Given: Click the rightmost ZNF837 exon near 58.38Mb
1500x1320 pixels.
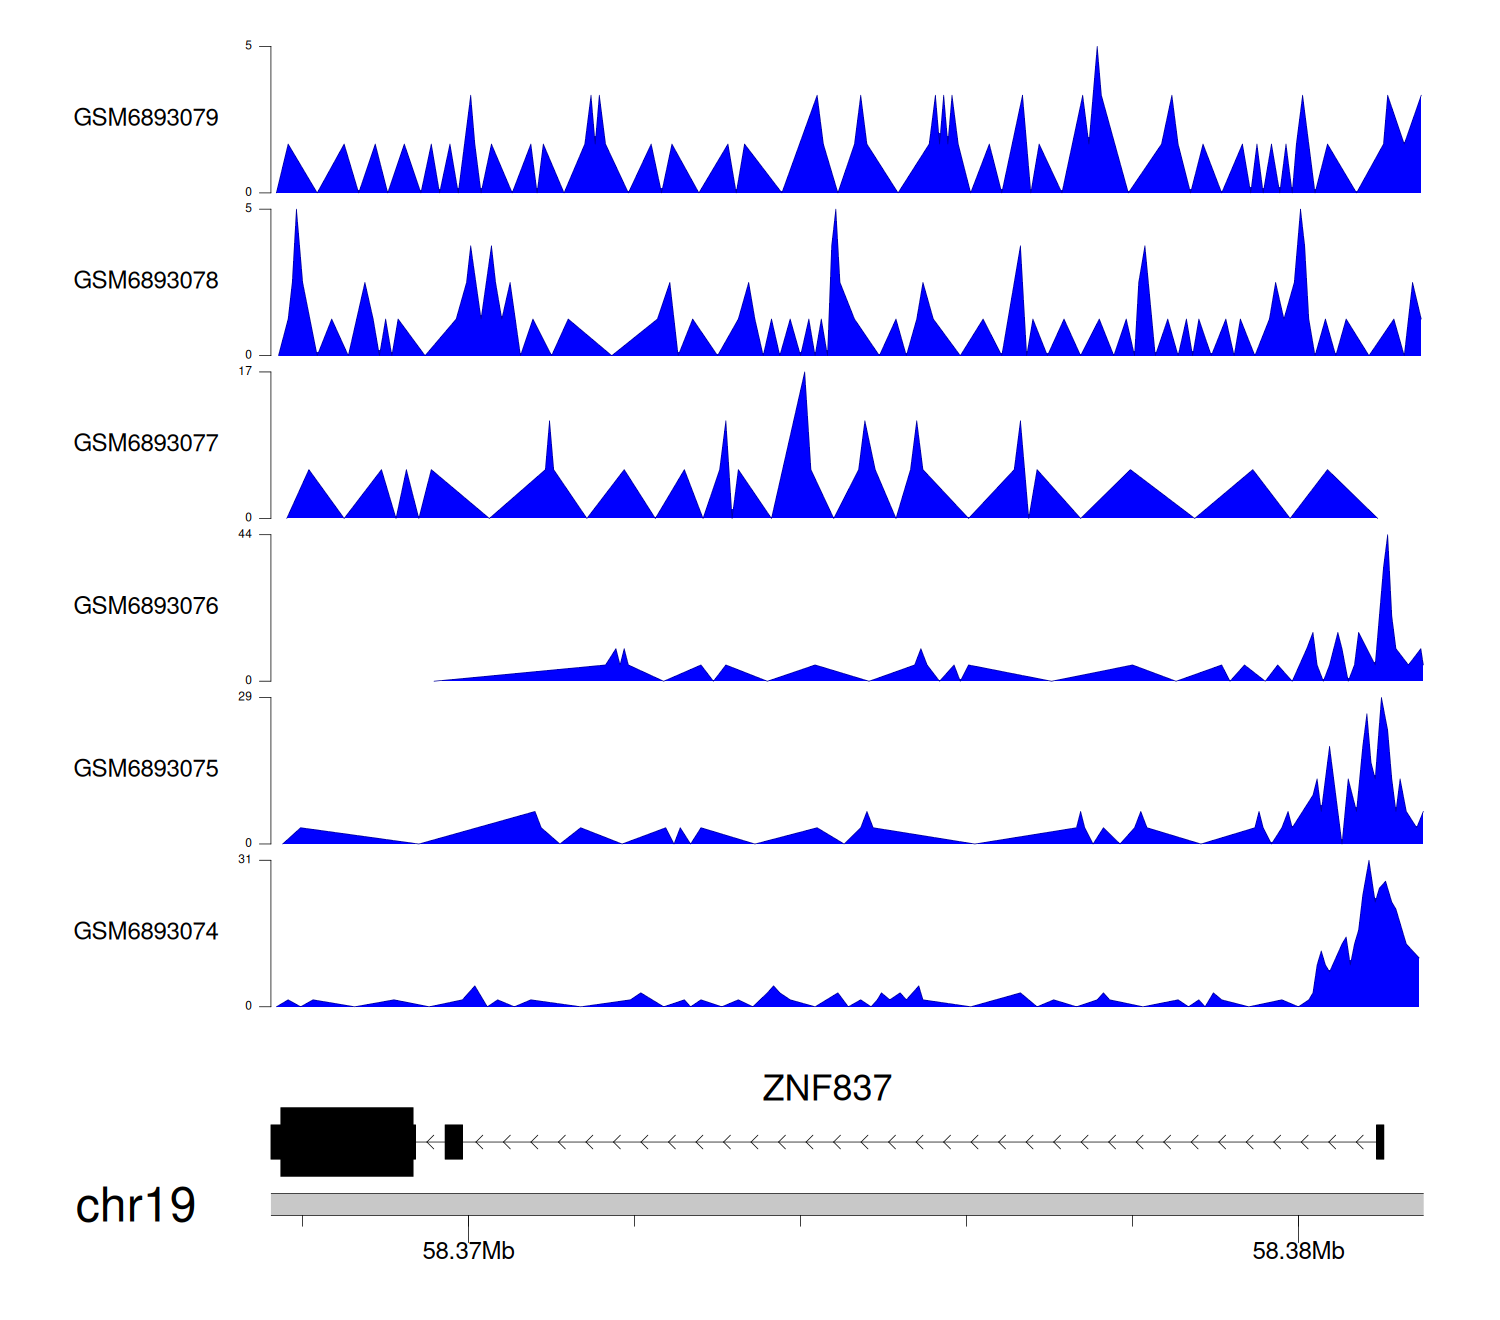Looking at the screenshot, I should [1380, 1141].
